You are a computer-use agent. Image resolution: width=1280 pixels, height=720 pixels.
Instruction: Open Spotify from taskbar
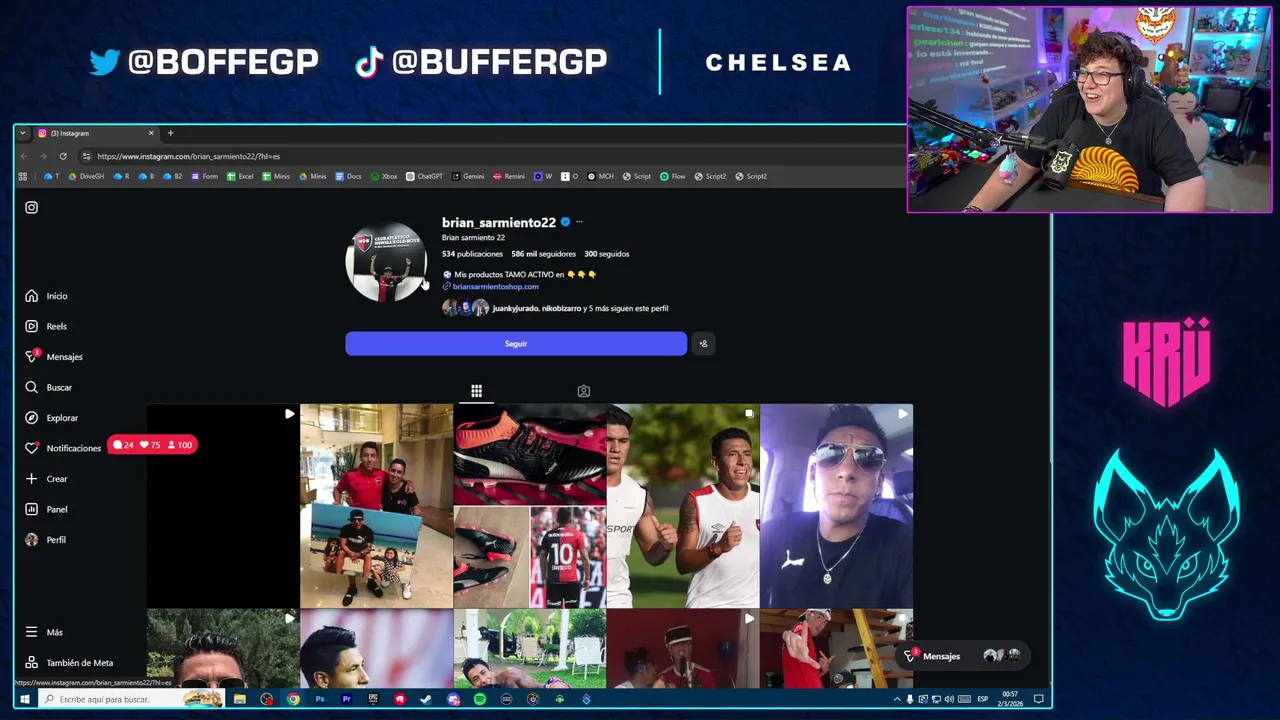(479, 699)
